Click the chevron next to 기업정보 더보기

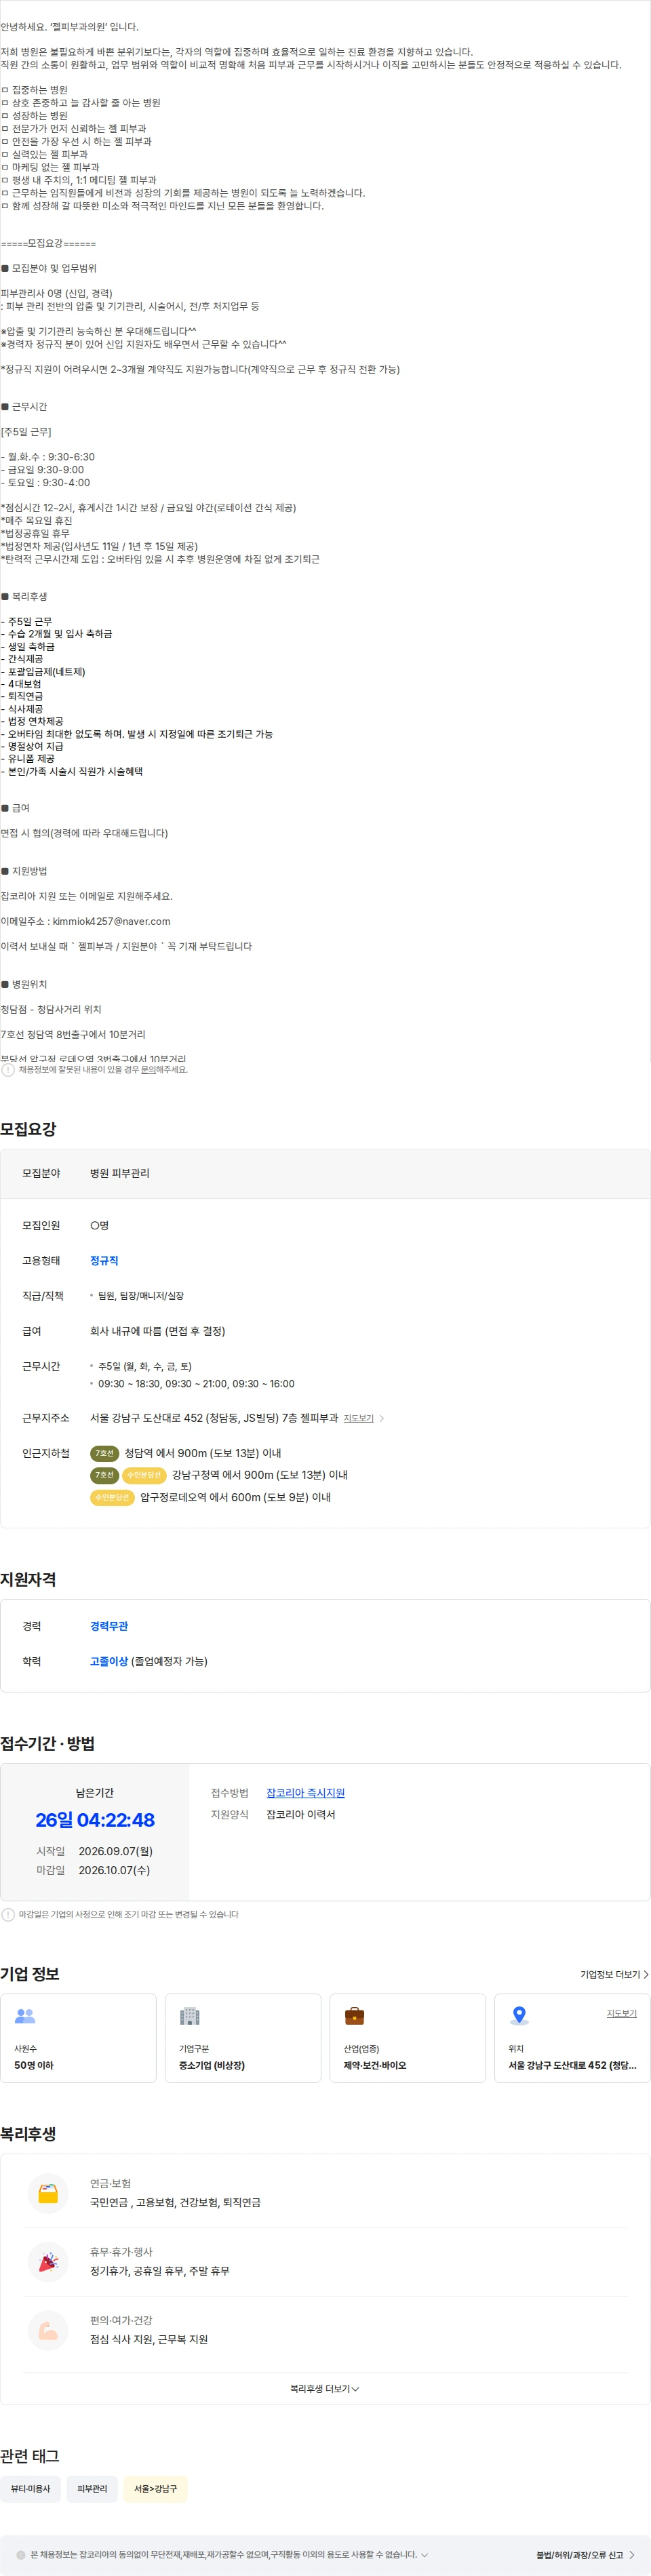[x=646, y=1974]
